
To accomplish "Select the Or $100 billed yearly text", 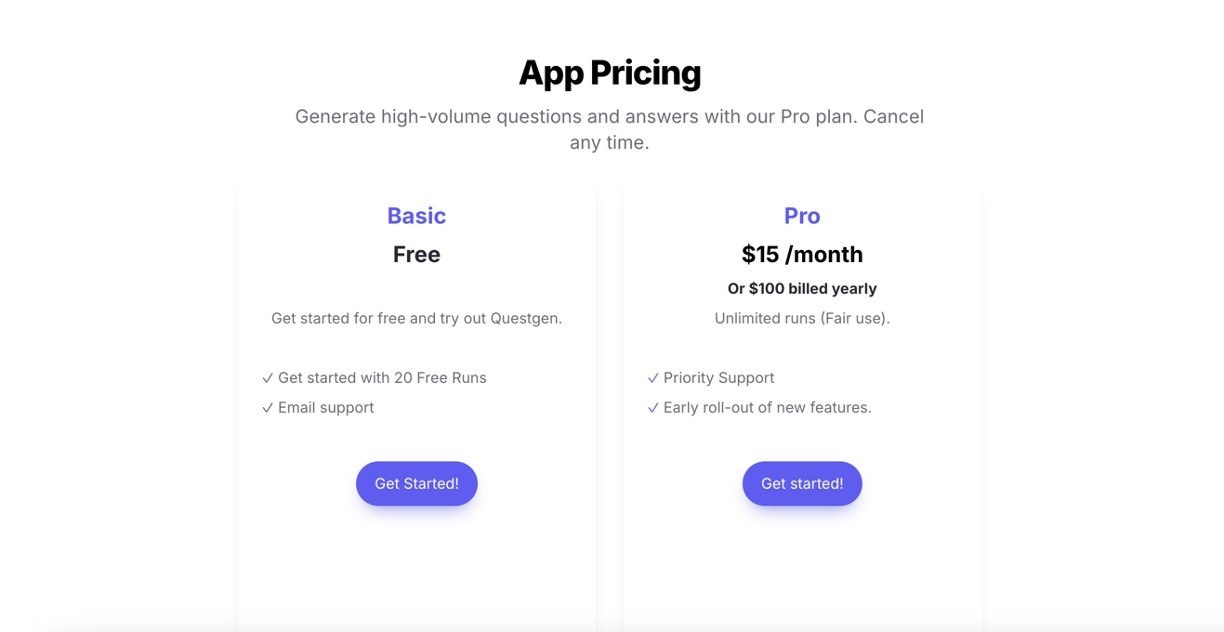I will point(802,289).
